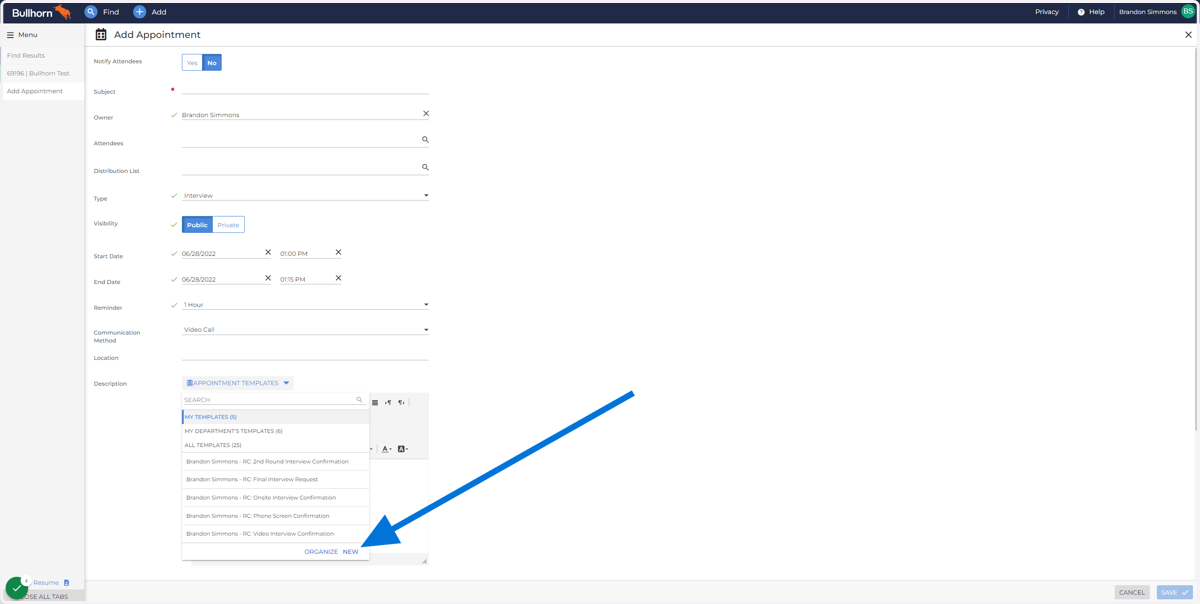
Task: Click the Attendees input field
Action: tap(300, 141)
